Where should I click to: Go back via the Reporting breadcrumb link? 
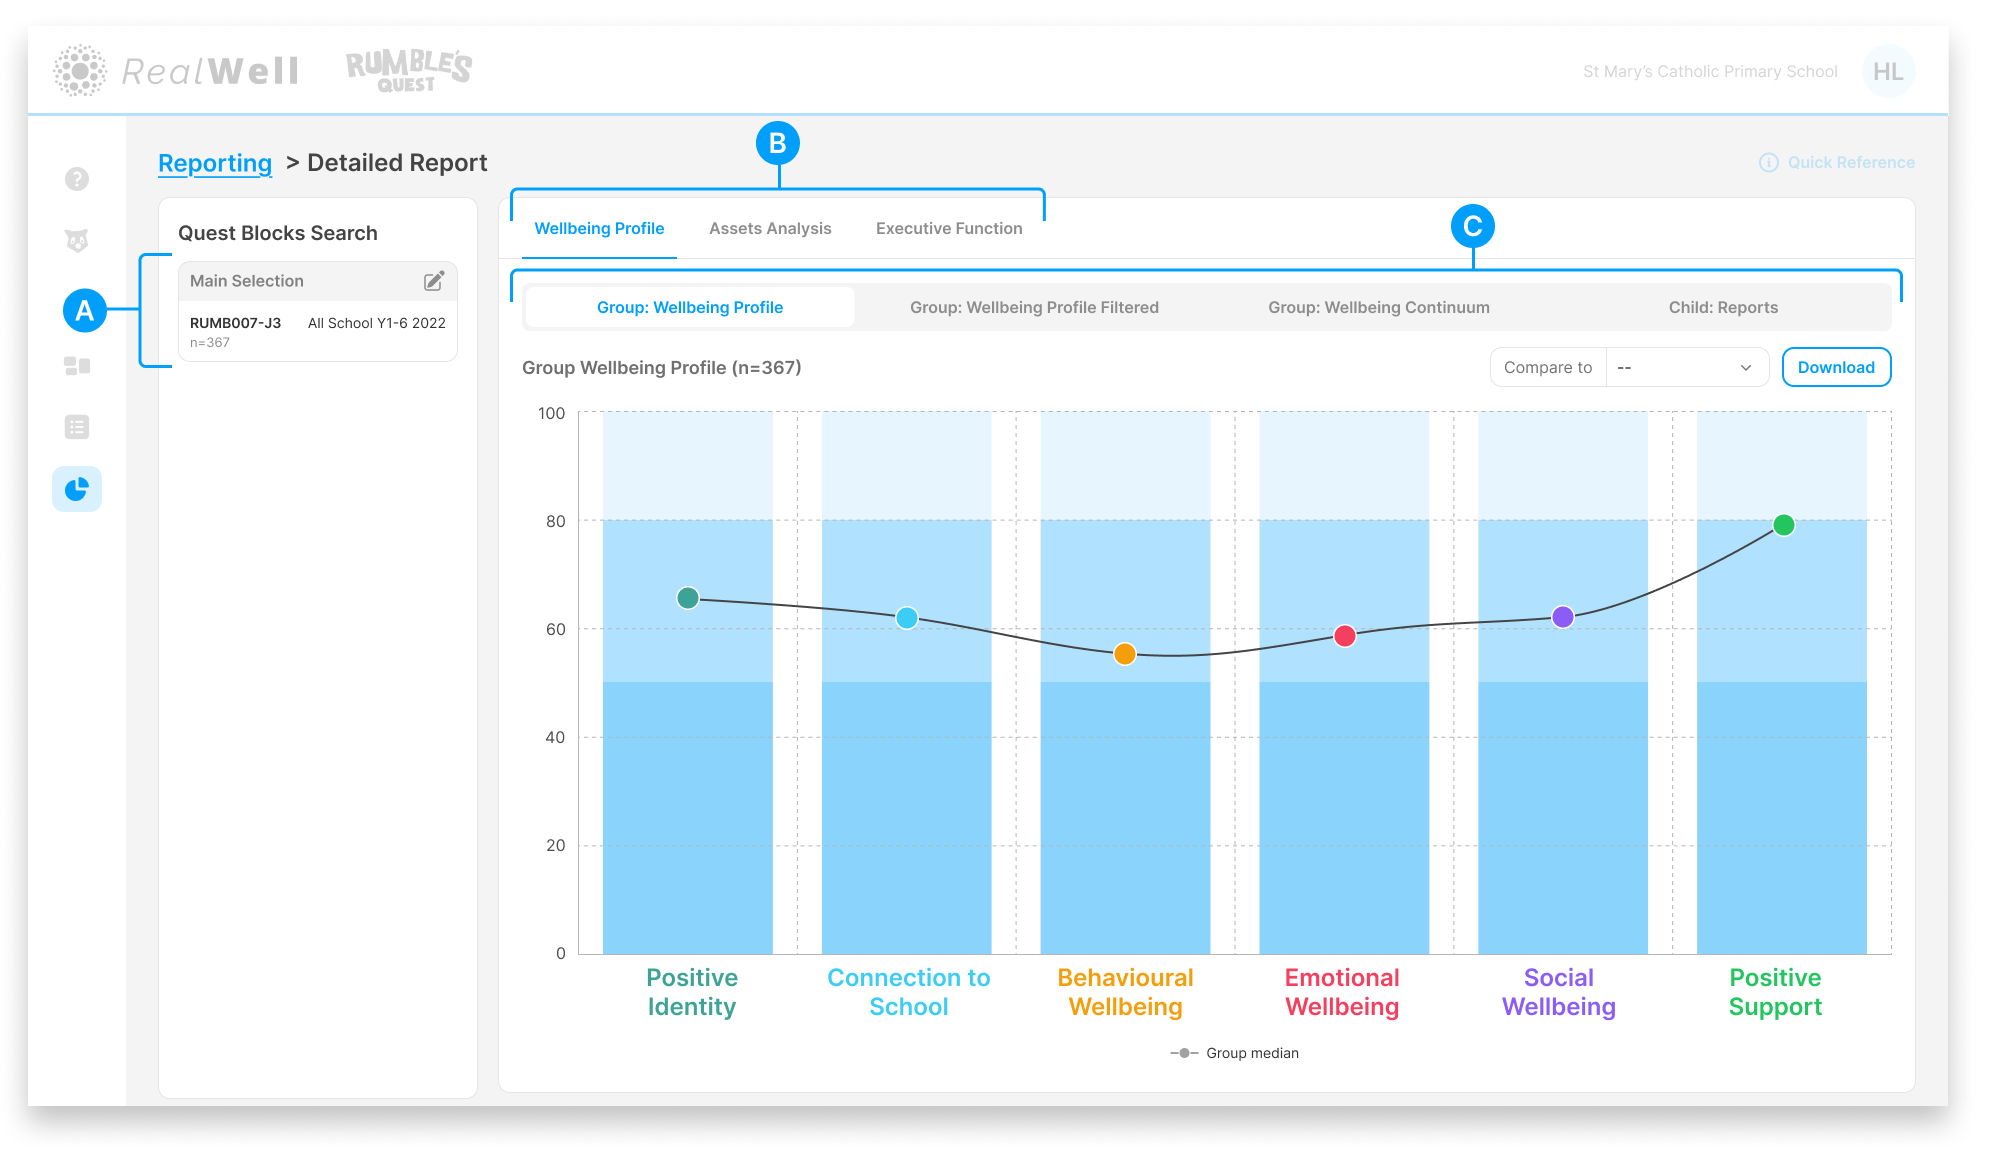[x=215, y=162]
